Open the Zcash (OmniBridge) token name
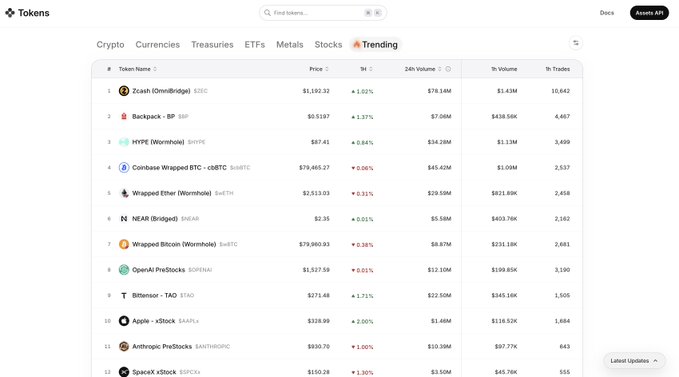679x377 pixels. 161,91
